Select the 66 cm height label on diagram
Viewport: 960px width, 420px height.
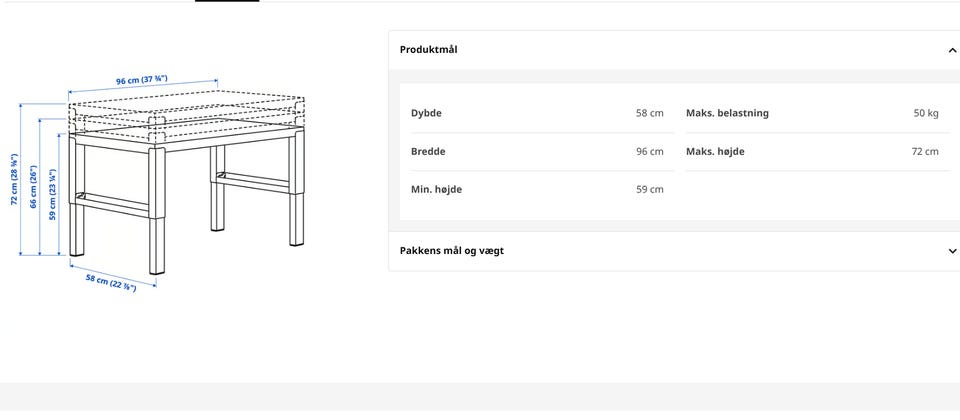(x=34, y=187)
